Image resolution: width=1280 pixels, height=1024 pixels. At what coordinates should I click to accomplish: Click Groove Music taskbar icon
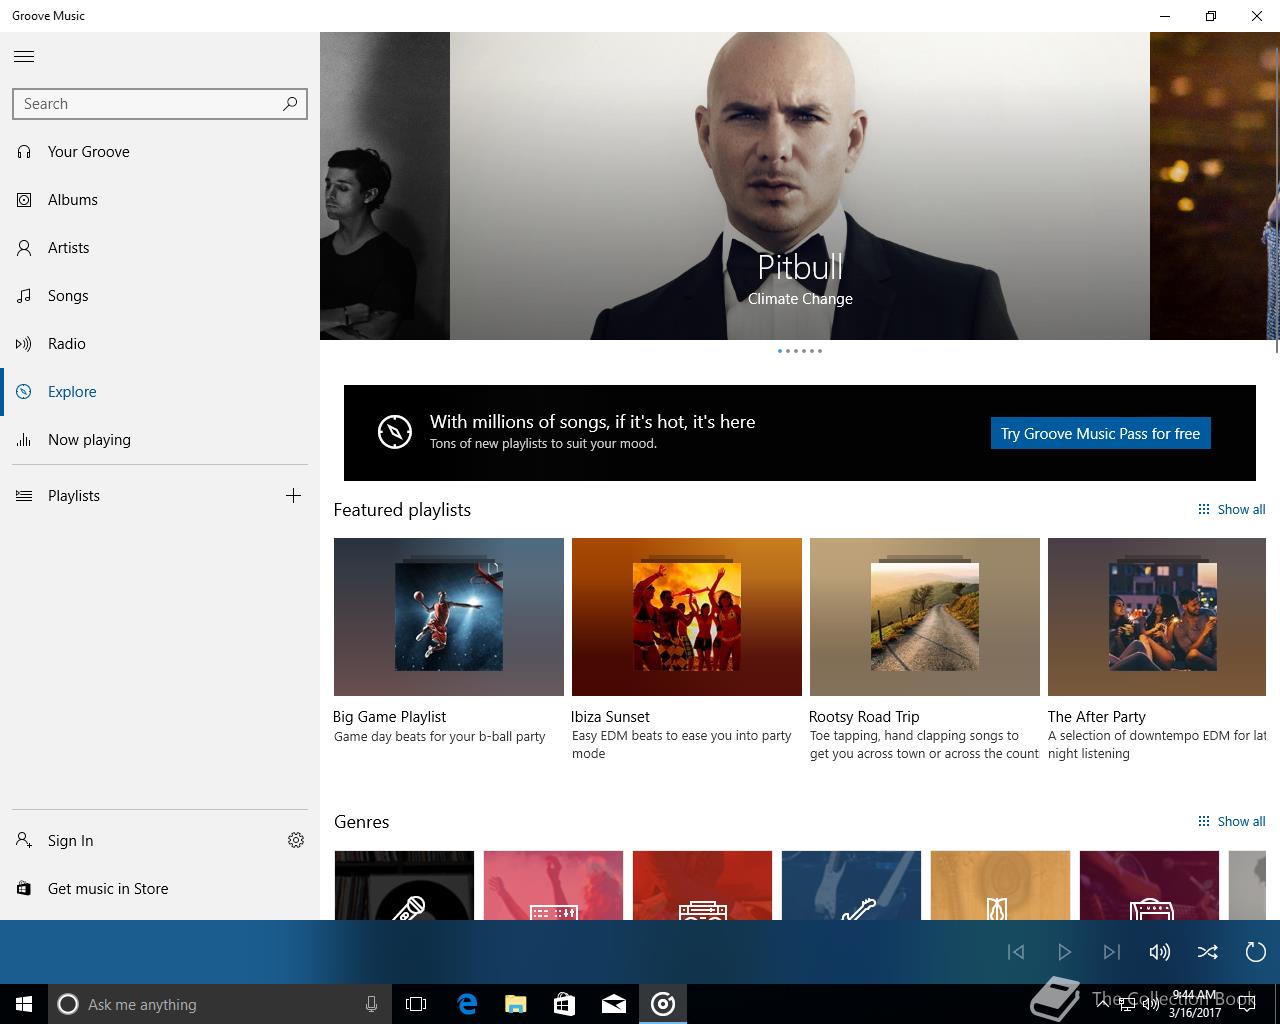click(x=663, y=1004)
